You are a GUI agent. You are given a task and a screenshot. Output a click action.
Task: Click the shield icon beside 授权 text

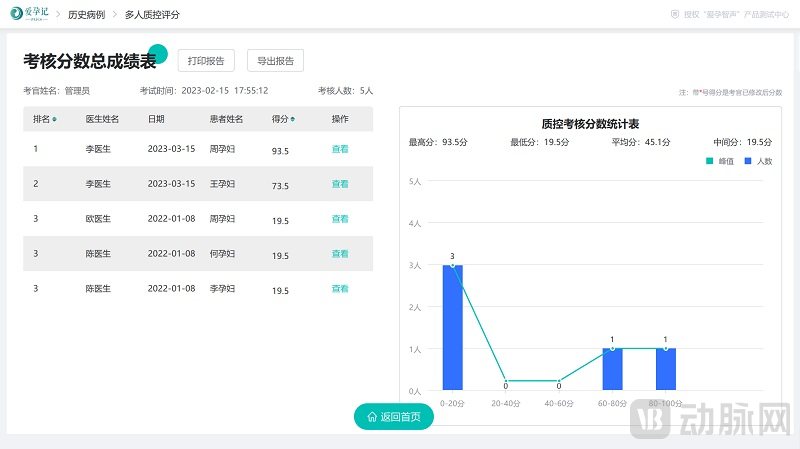coord(674,15)
